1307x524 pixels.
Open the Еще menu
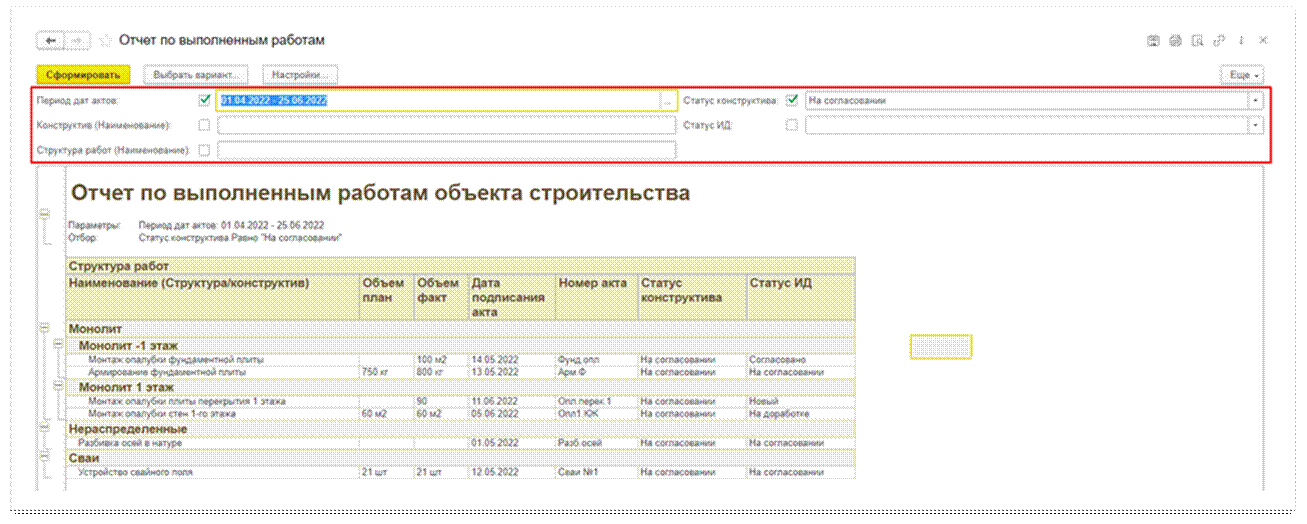coord(1242,75)
